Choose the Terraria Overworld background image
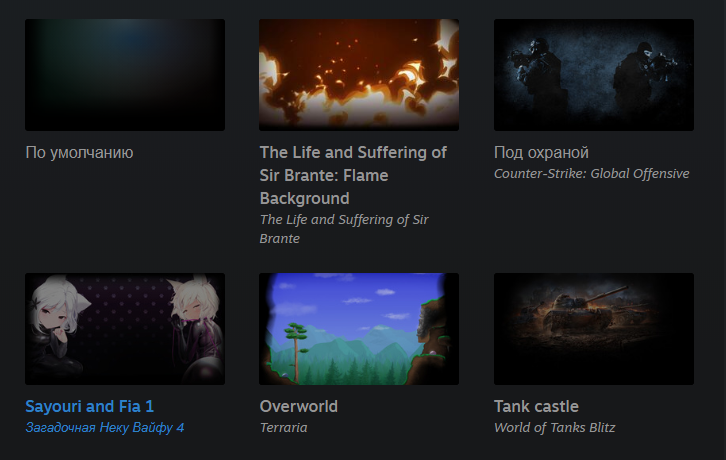Screen dimensions: 726x460 coord(359,329)
